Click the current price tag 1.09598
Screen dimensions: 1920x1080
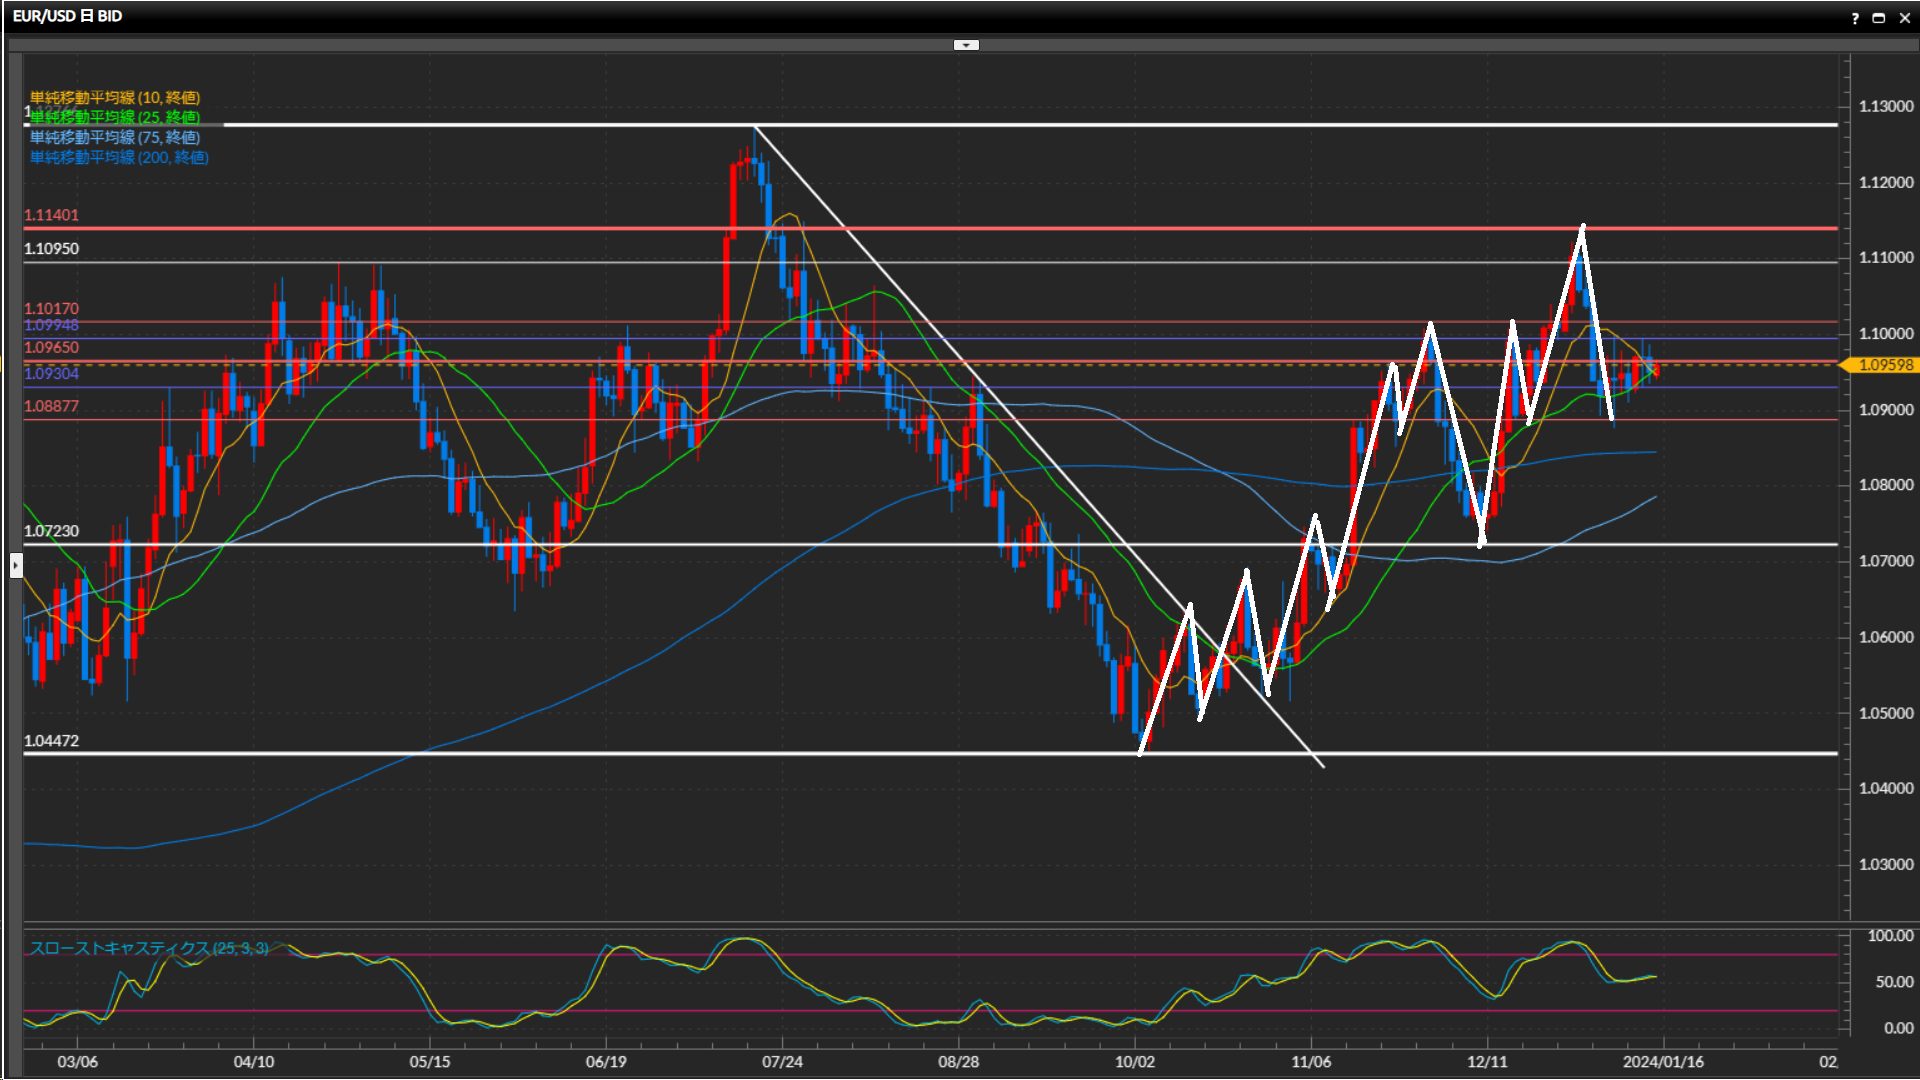click(1884, 365)
